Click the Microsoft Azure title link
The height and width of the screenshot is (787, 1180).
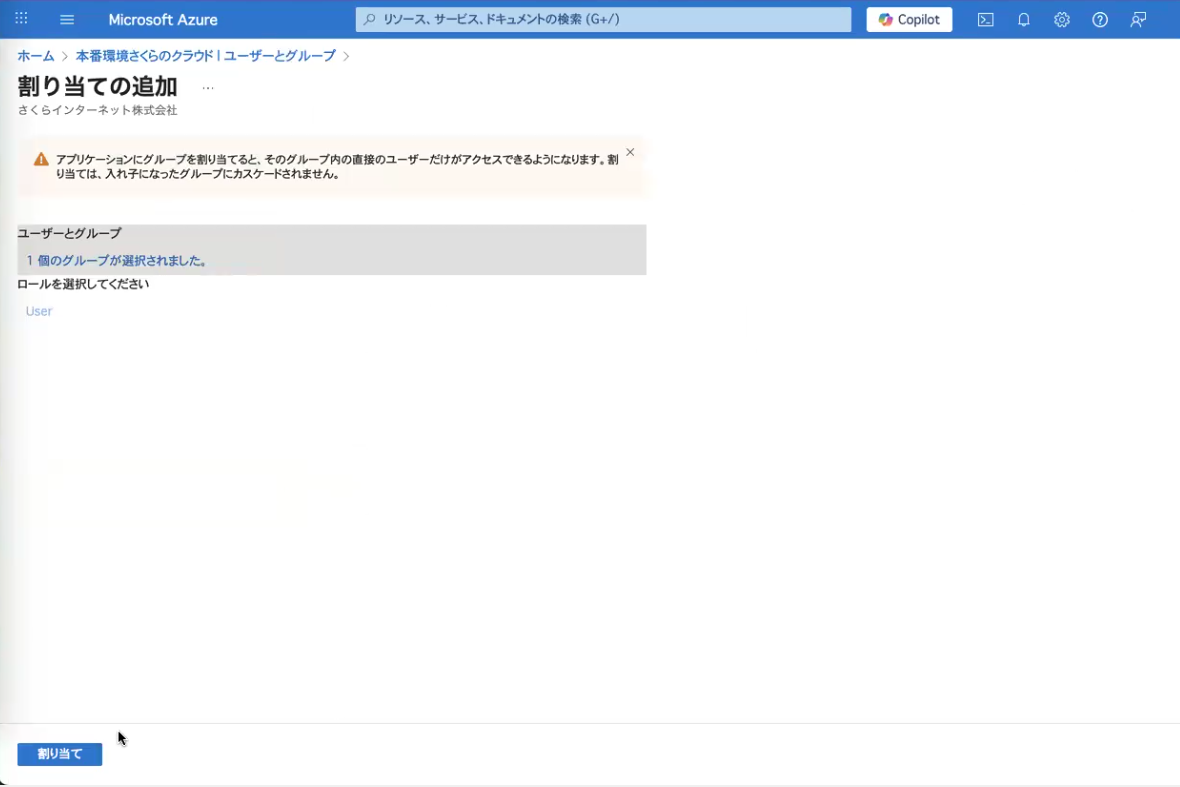[x=163, y=20]
